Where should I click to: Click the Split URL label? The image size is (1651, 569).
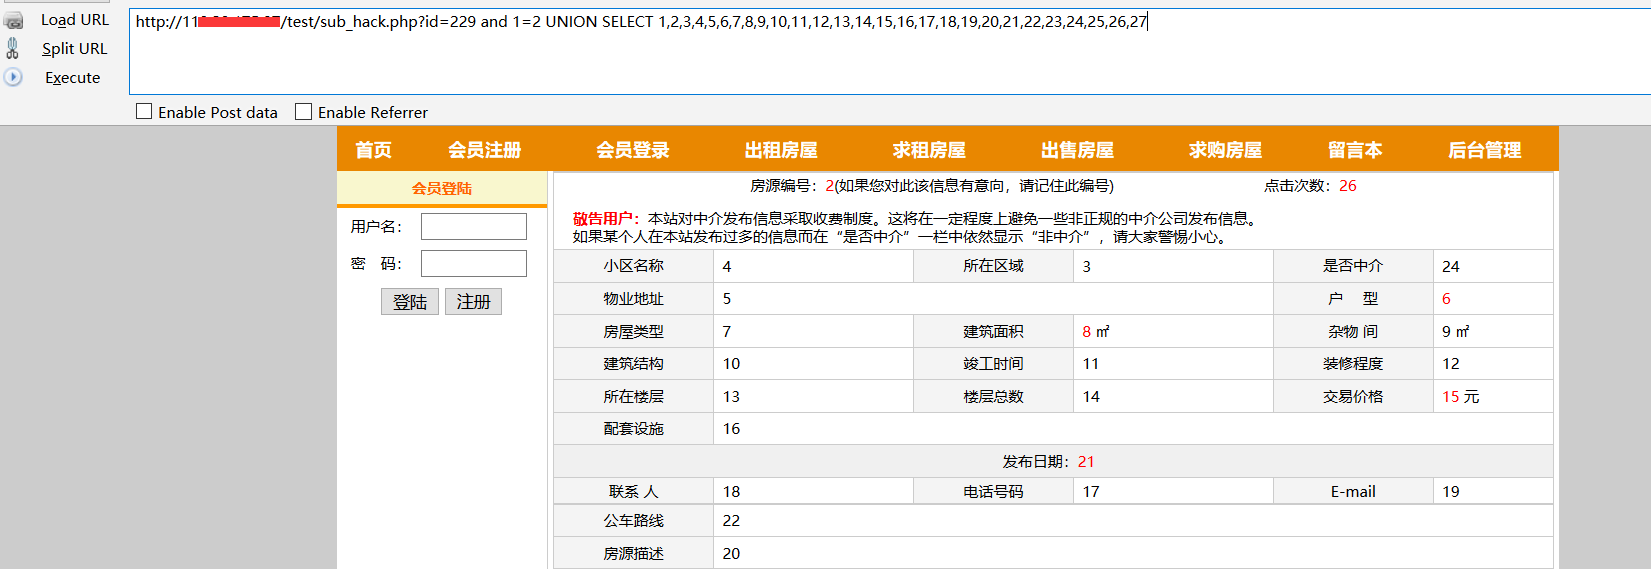[x=74, y=48]
